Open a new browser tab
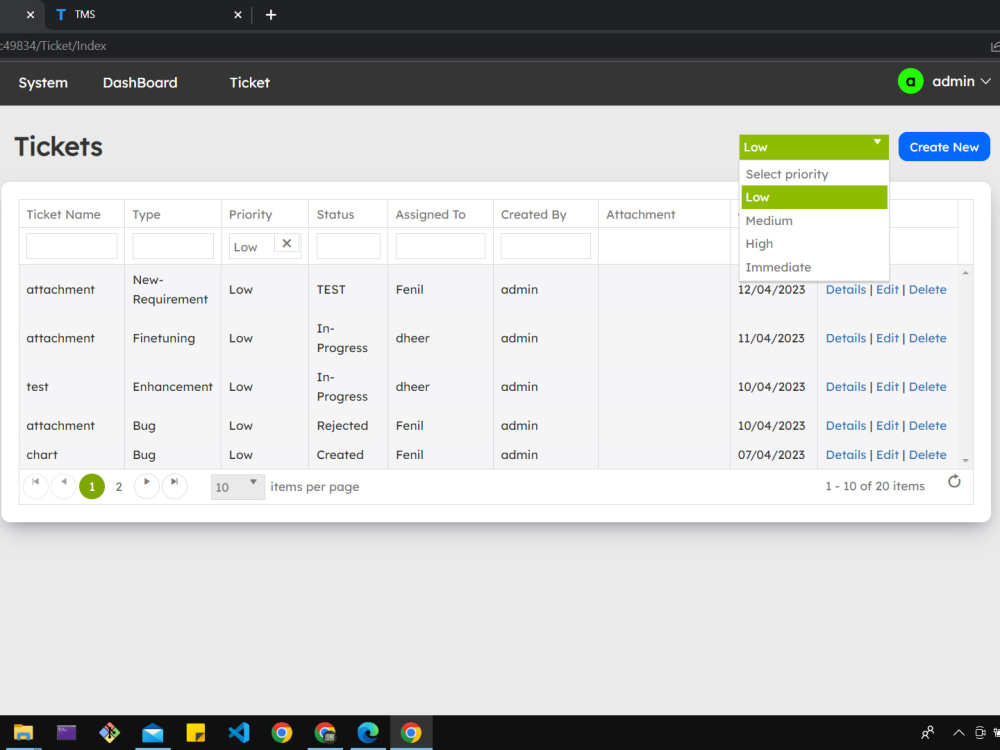1000x750 pixels. pos(270,15)
